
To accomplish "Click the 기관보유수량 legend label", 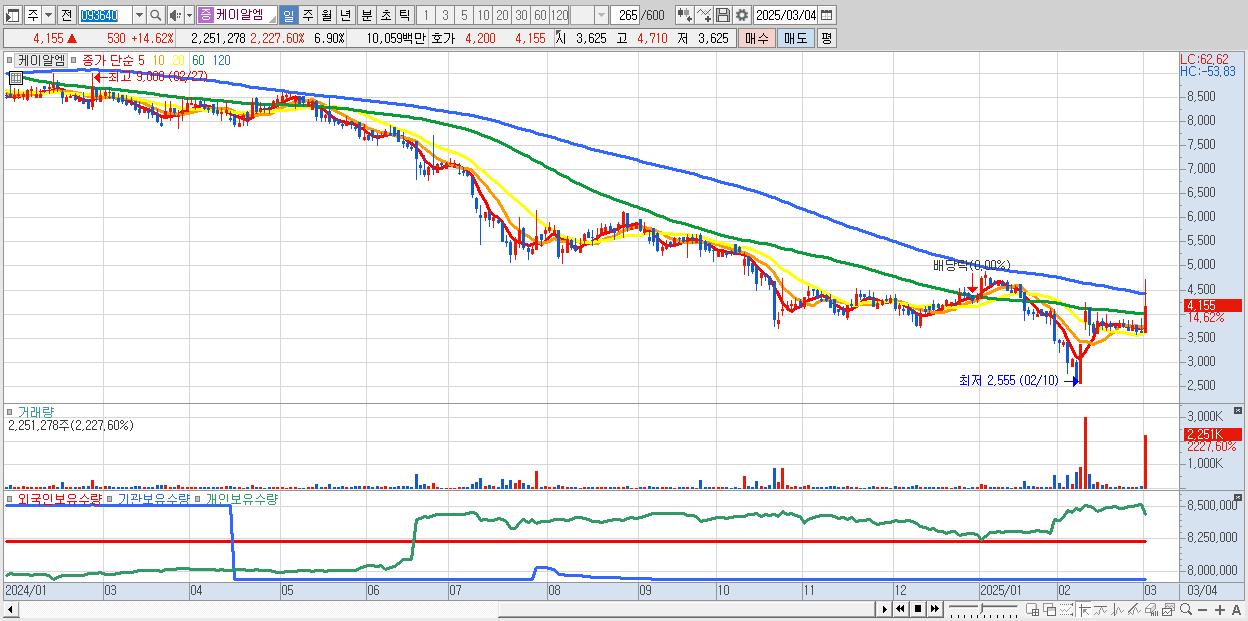I will tap(155, 498).
